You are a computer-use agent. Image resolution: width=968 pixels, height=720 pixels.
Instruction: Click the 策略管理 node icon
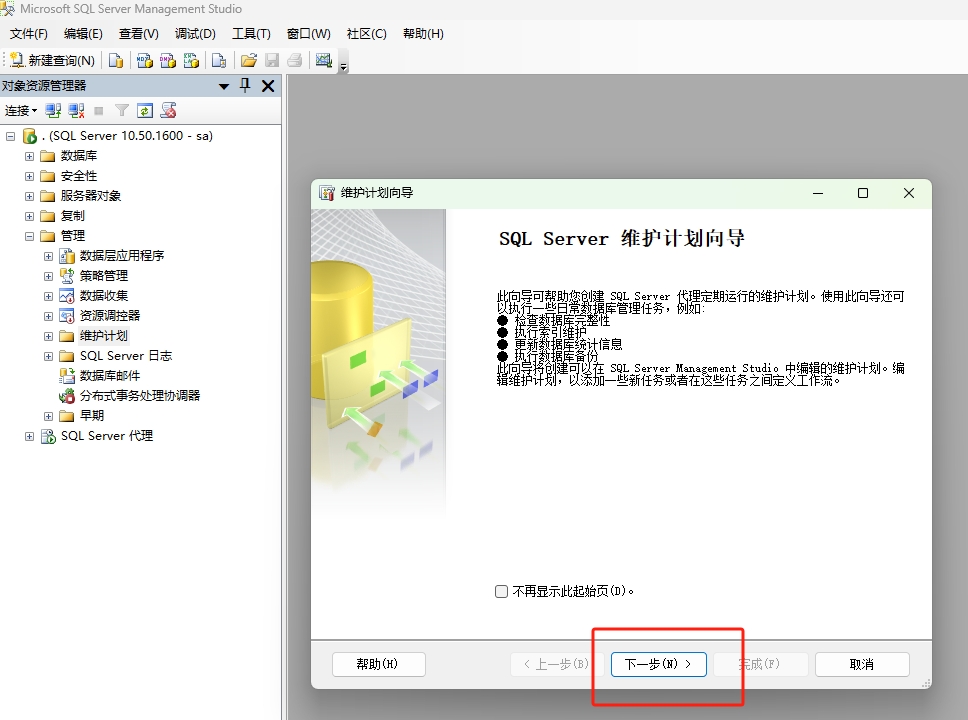coord(67,275)
